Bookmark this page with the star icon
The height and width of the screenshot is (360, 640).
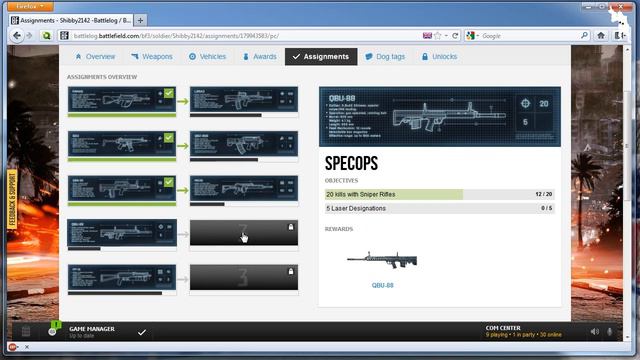[x=438, y=36]
